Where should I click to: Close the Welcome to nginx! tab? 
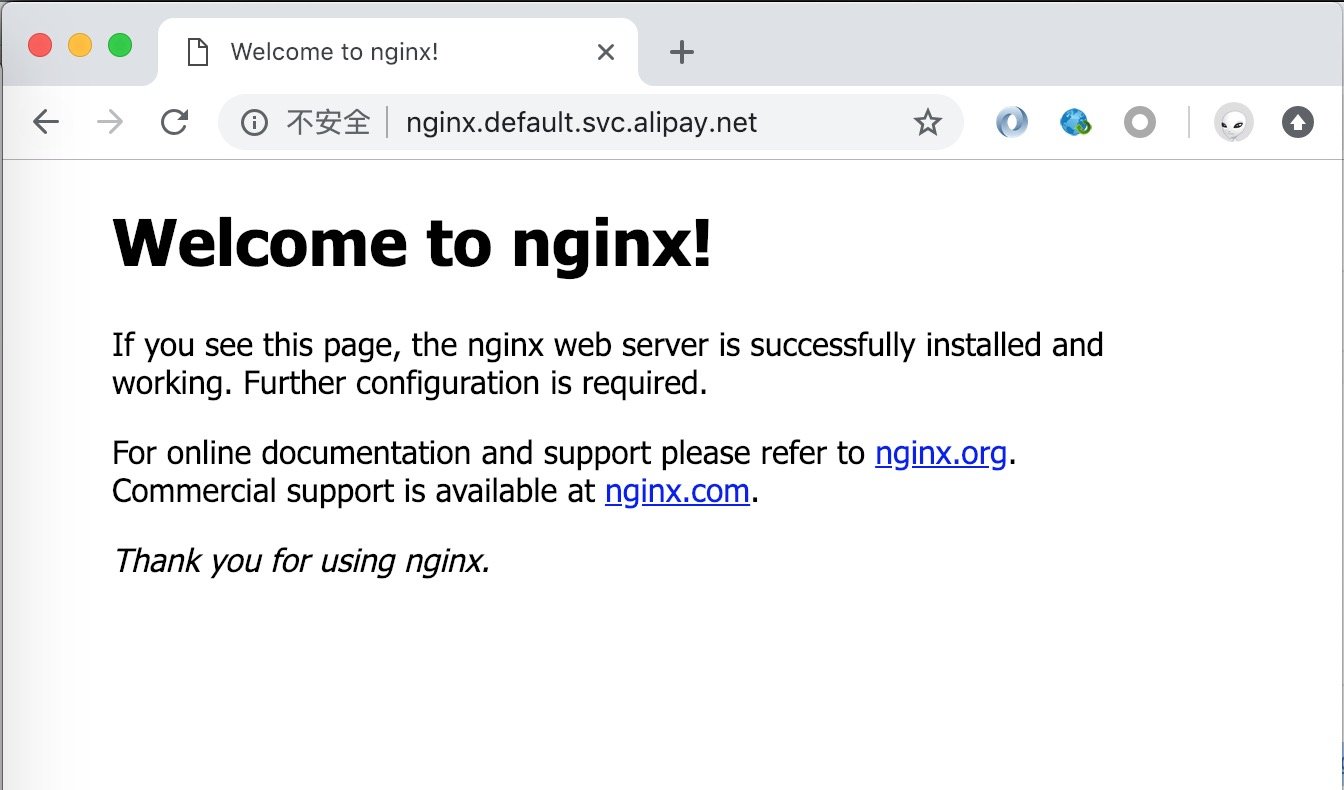coord(605,52)
